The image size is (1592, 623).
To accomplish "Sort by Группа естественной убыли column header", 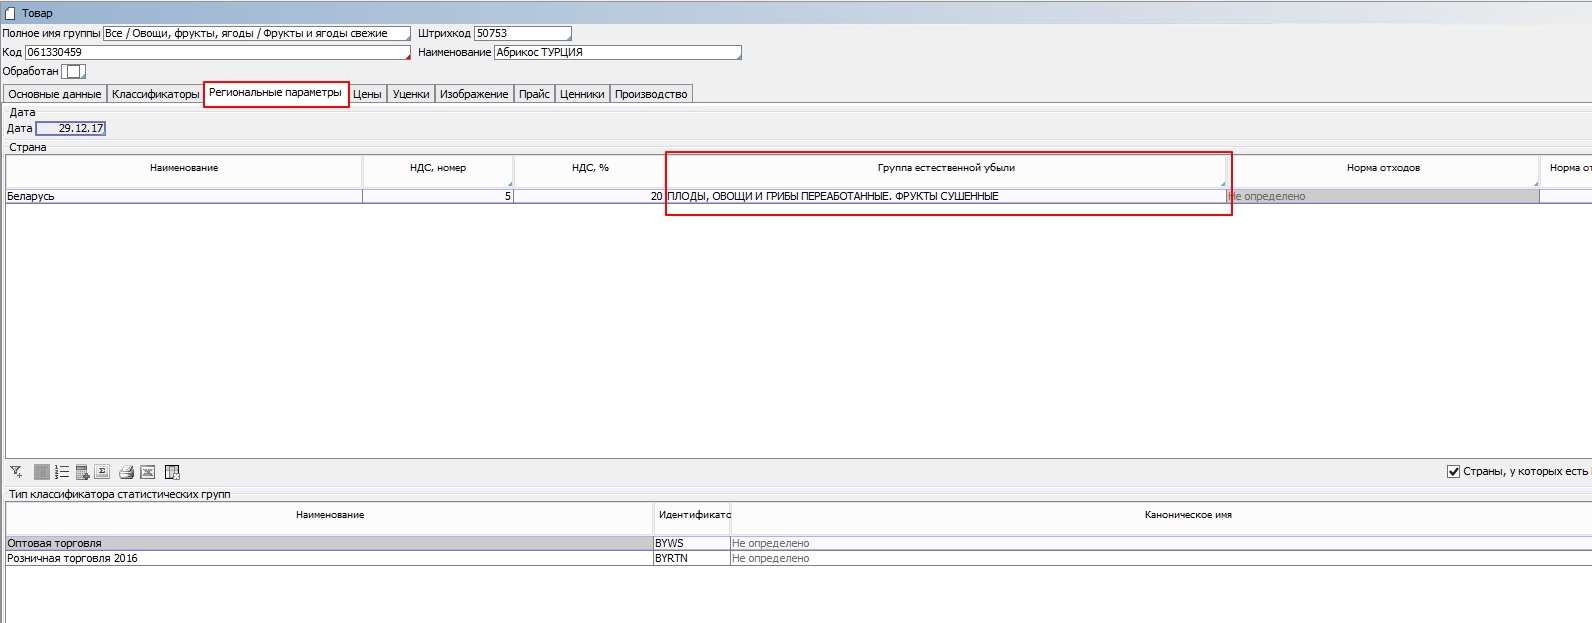I will (945, 168).
